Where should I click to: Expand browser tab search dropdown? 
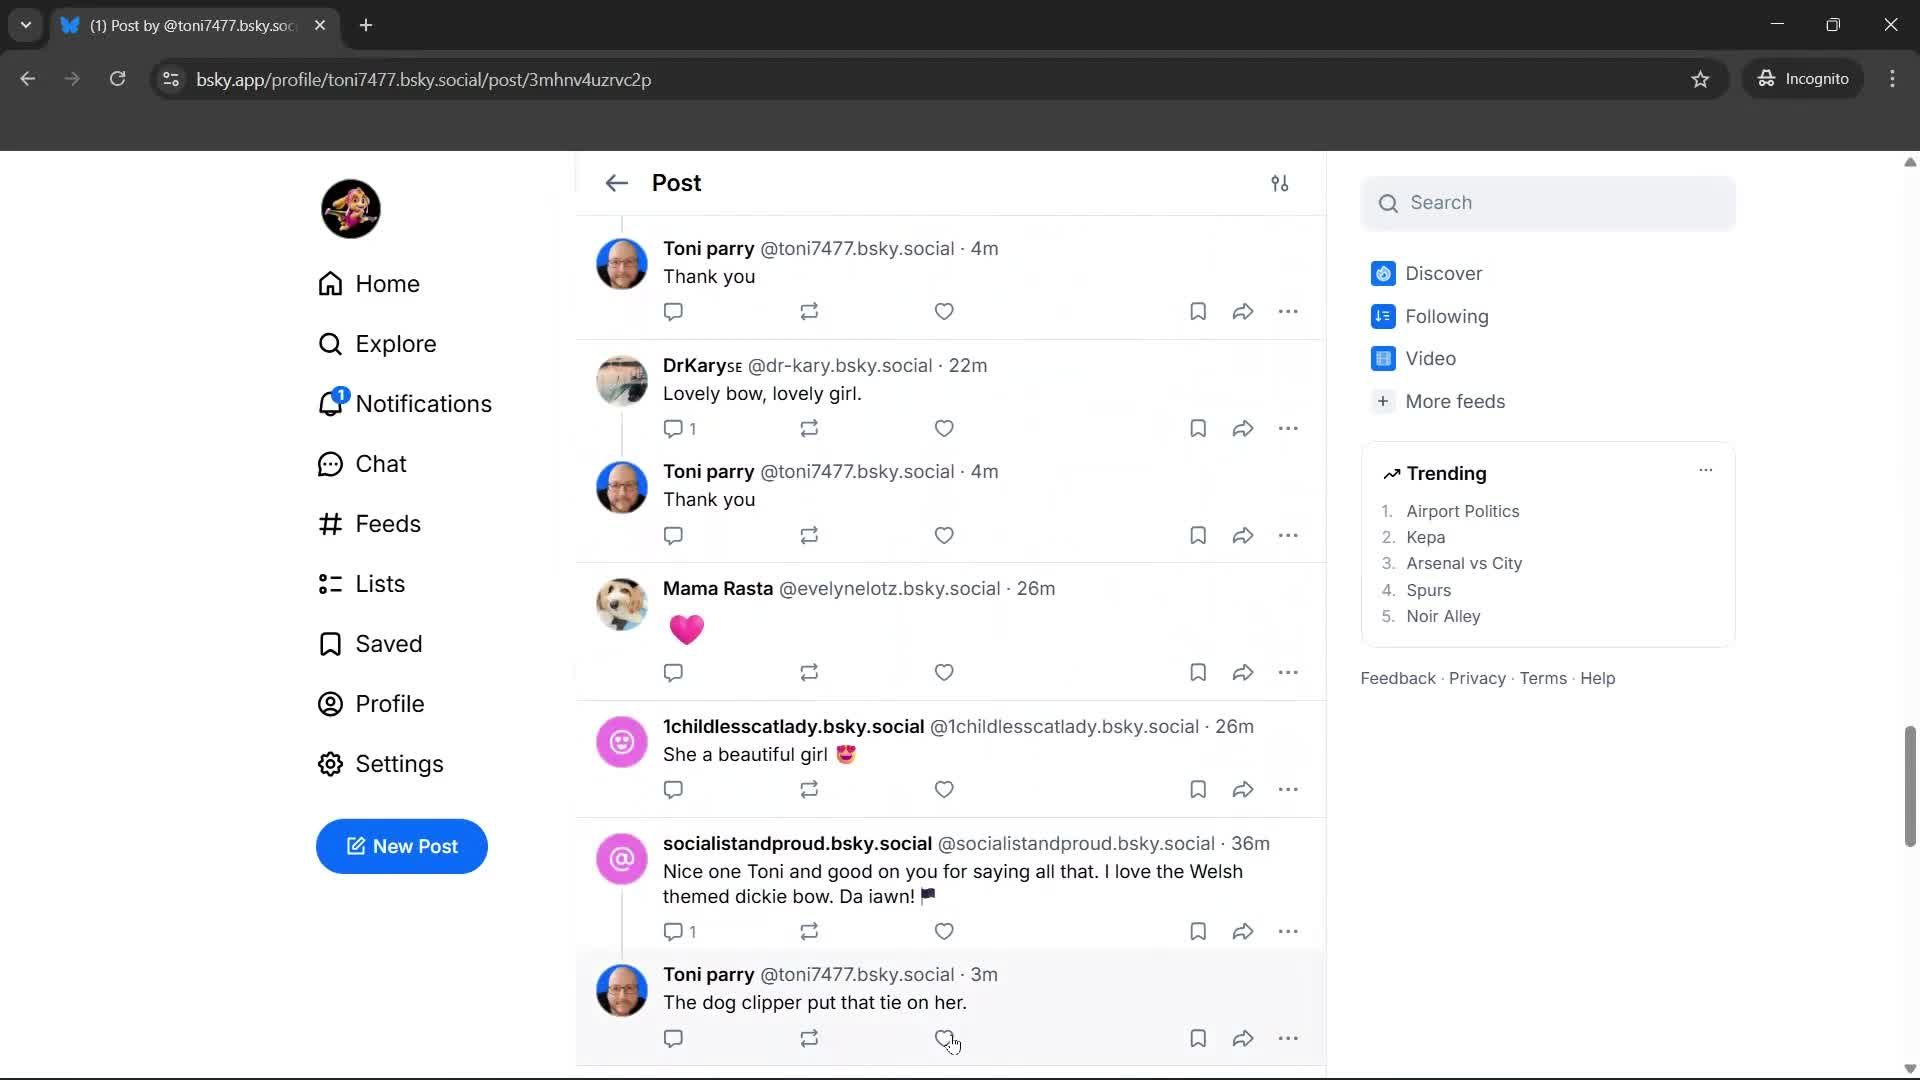point(25,25)
